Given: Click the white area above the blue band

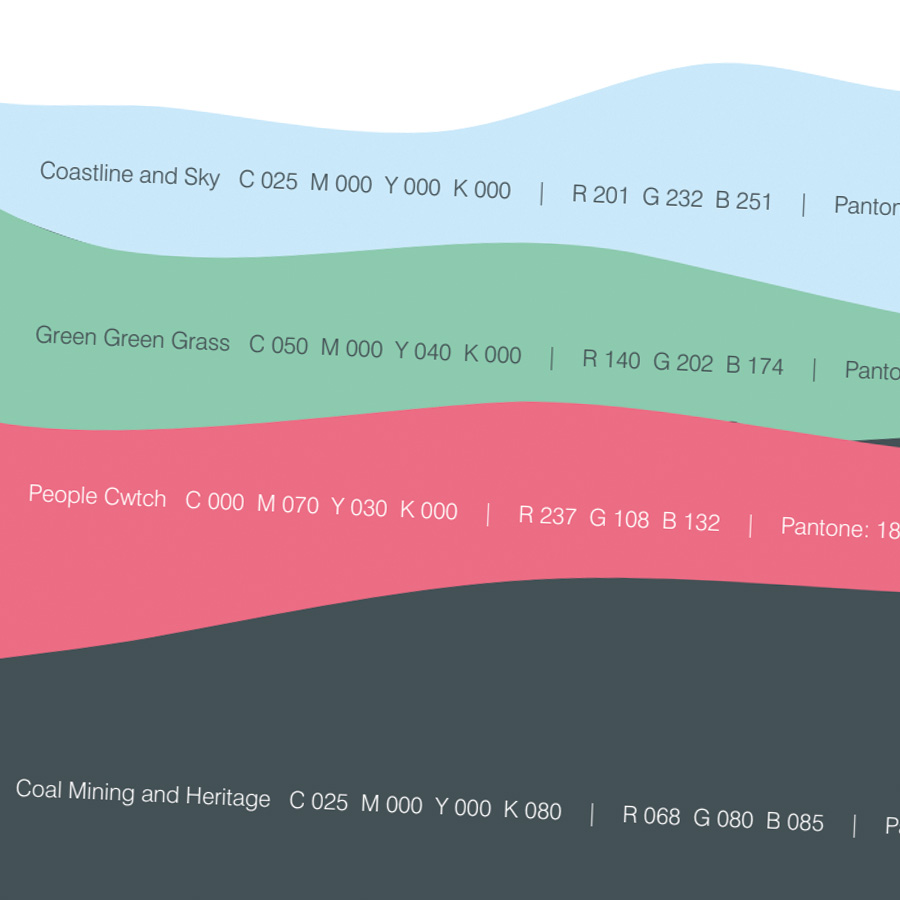Looking at the screenshot, I should pos(300,50).
